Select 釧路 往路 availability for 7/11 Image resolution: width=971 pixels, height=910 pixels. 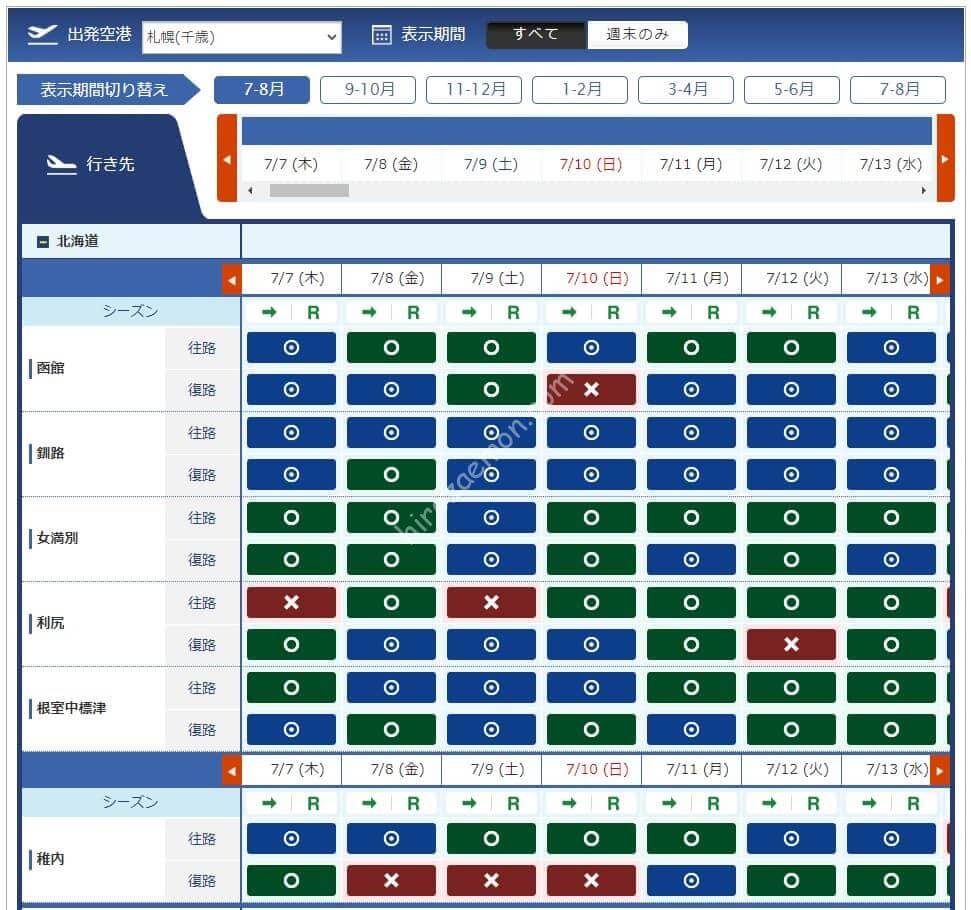click(x=691, y=432)
